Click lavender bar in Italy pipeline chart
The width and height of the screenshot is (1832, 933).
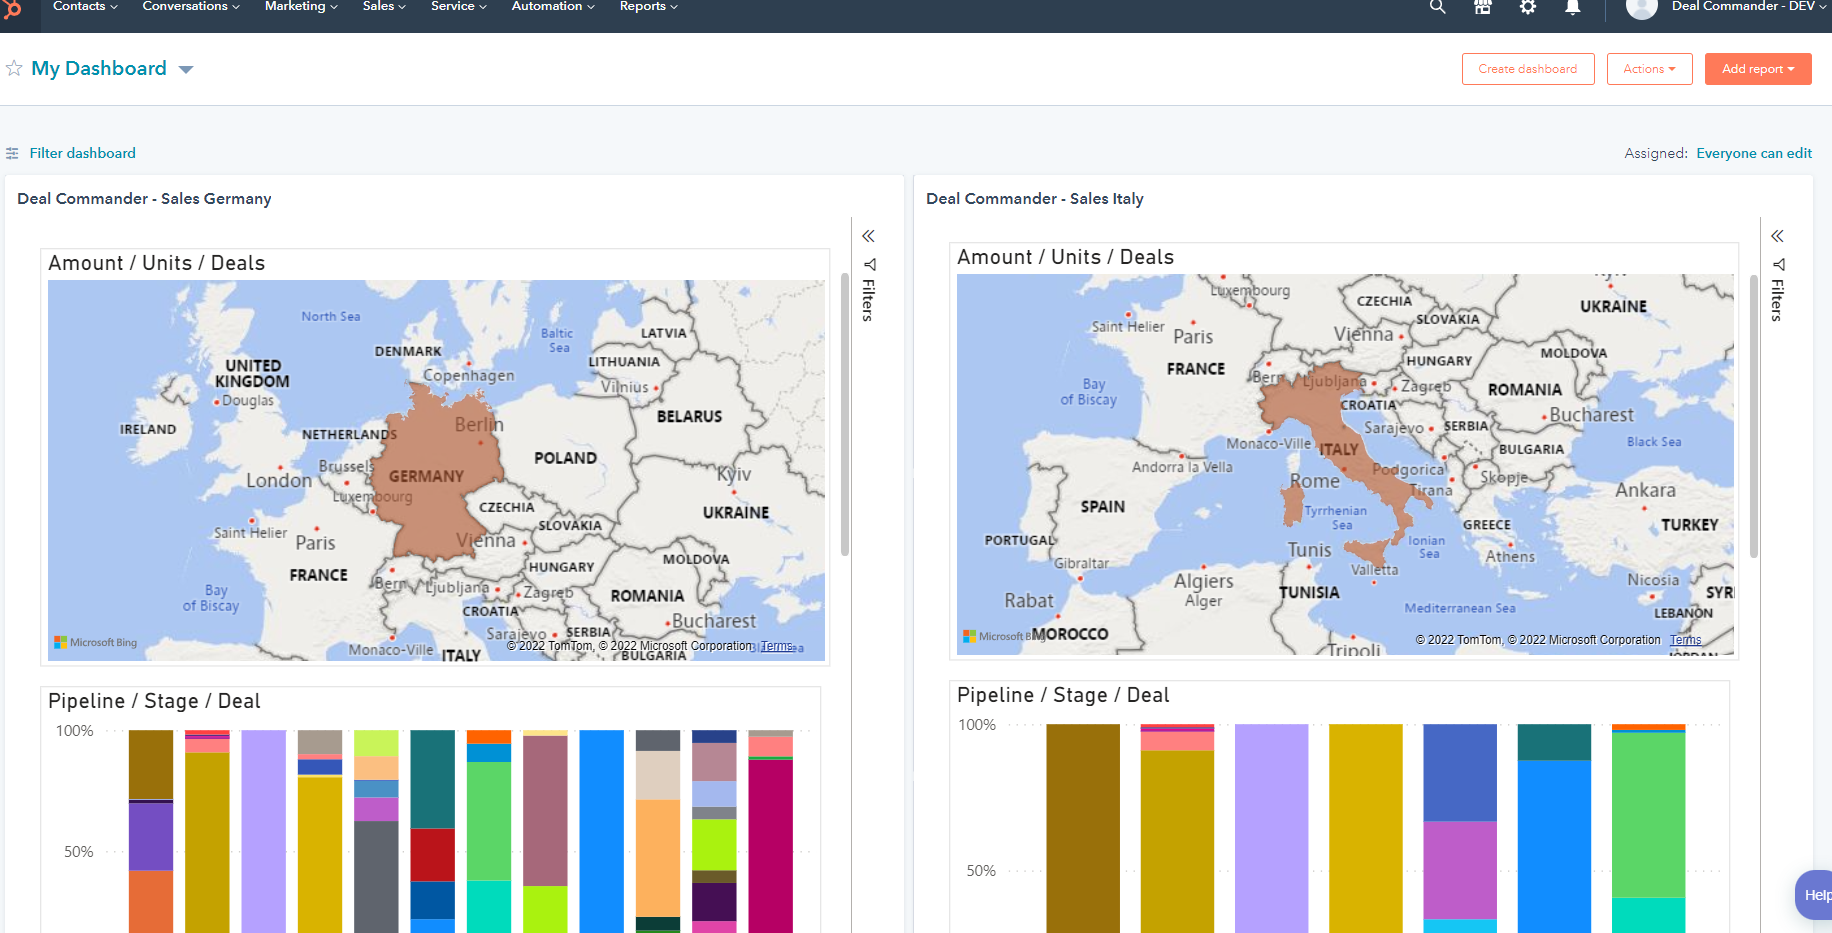point(1271,828)
